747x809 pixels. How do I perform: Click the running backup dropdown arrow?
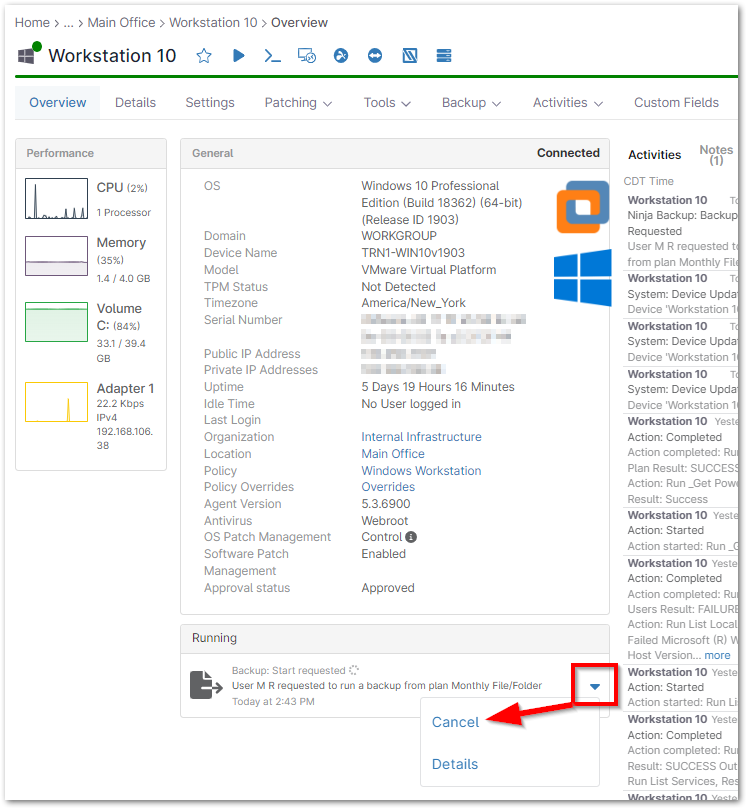coord(596,687)
